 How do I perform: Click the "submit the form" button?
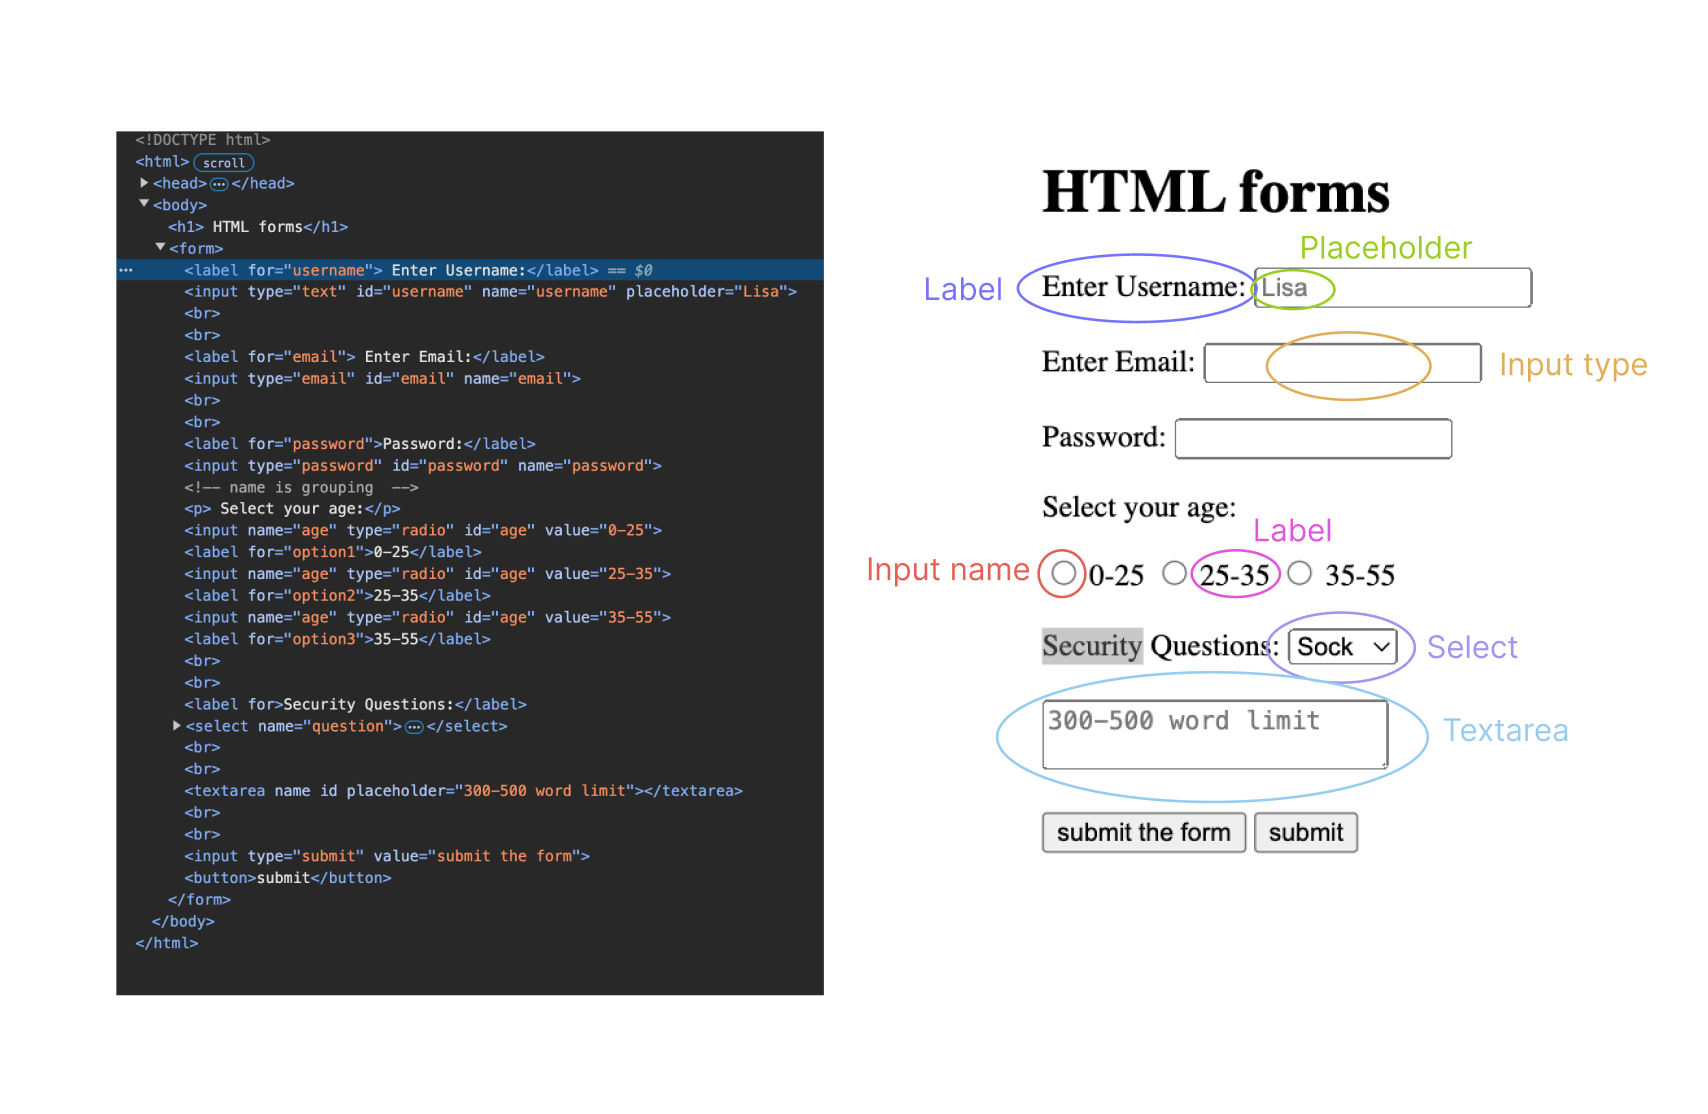1144,832
